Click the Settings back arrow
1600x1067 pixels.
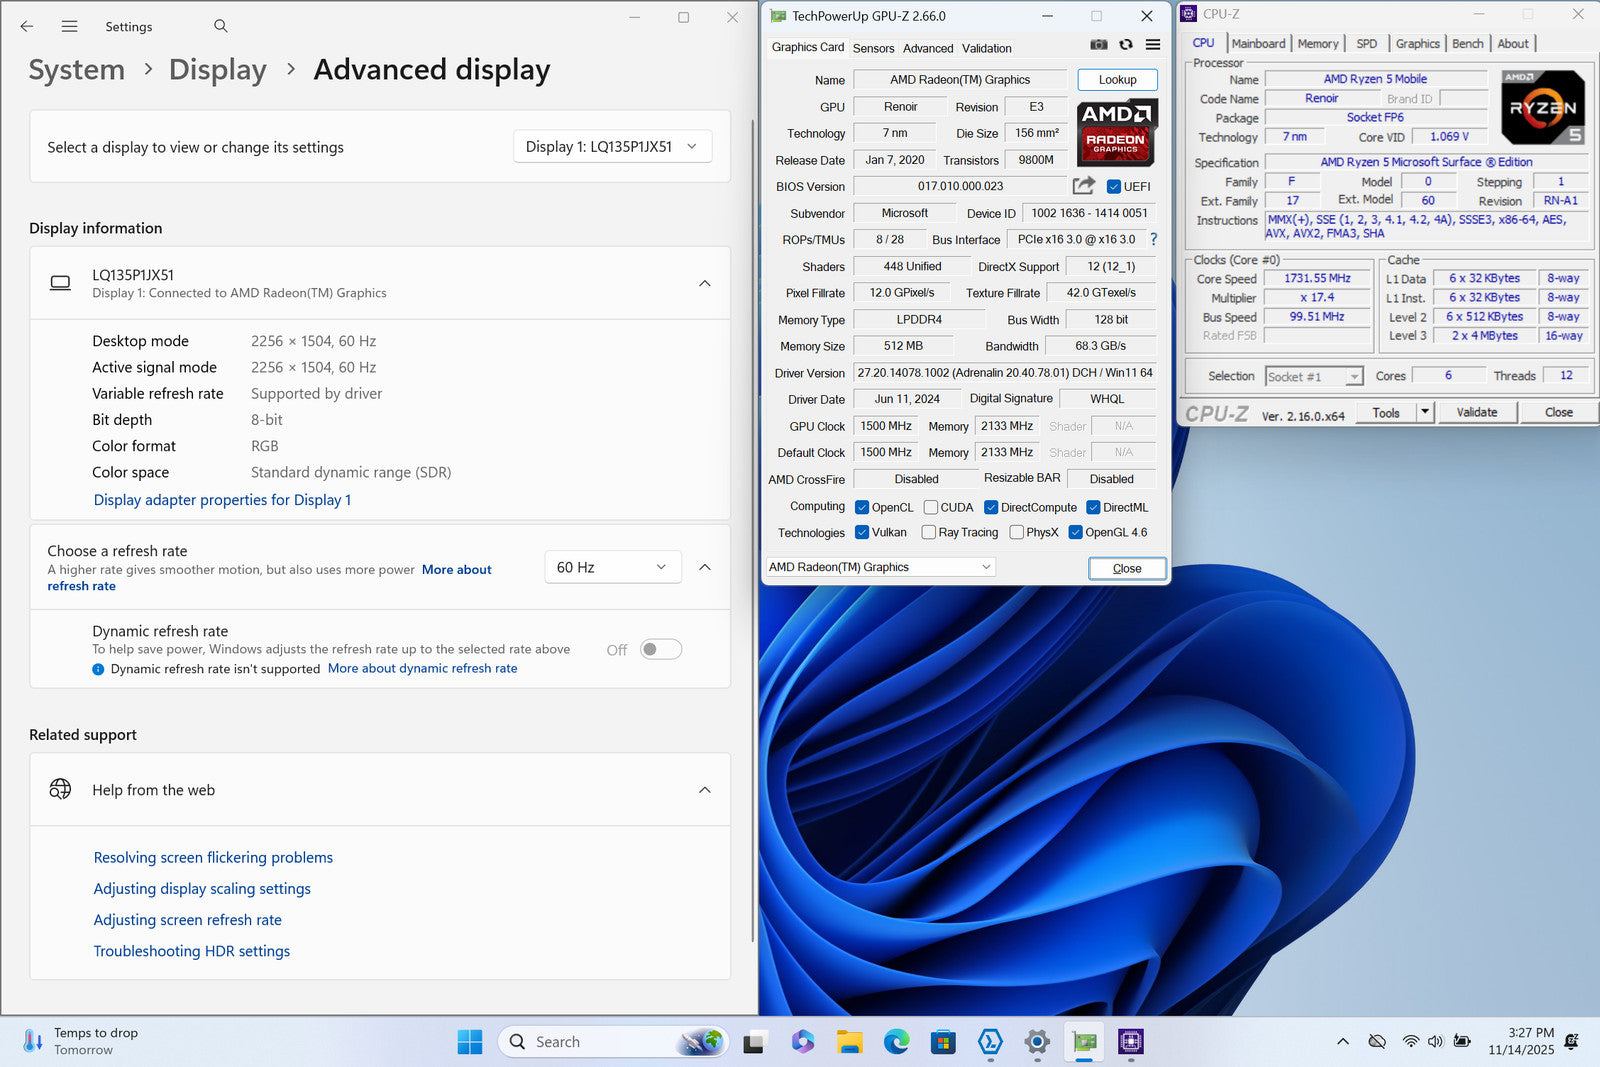(x=27, y=27)
